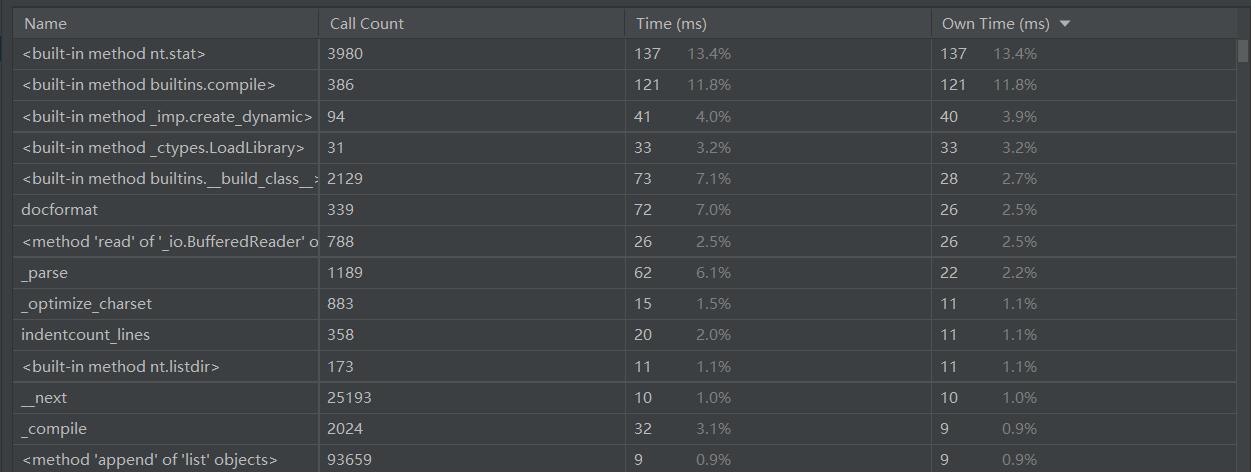The image size is (1251, 472).
Task: Select the _optimize_charset row
Action: [86, 304]
